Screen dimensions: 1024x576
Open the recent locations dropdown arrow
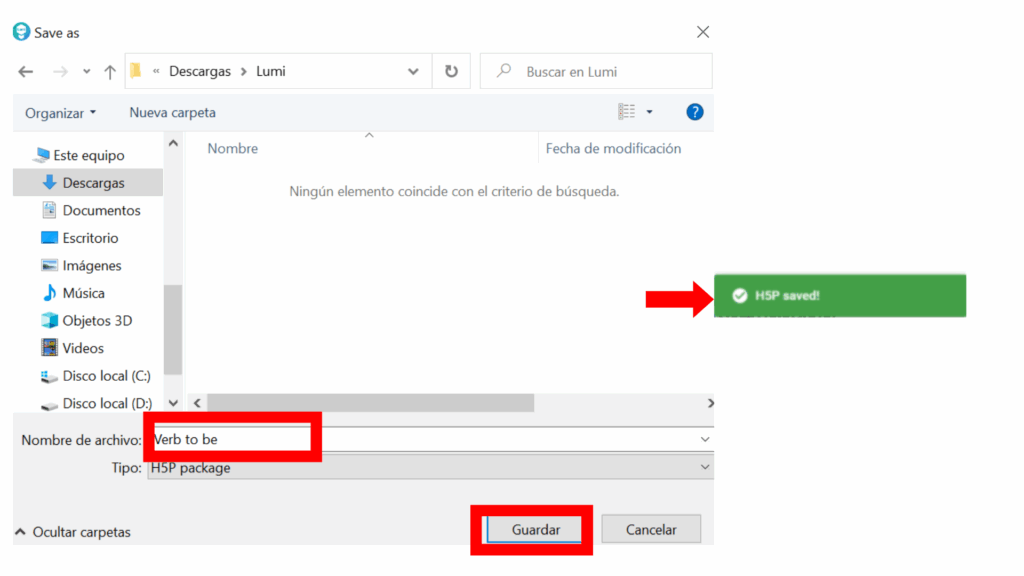point(87,72)
